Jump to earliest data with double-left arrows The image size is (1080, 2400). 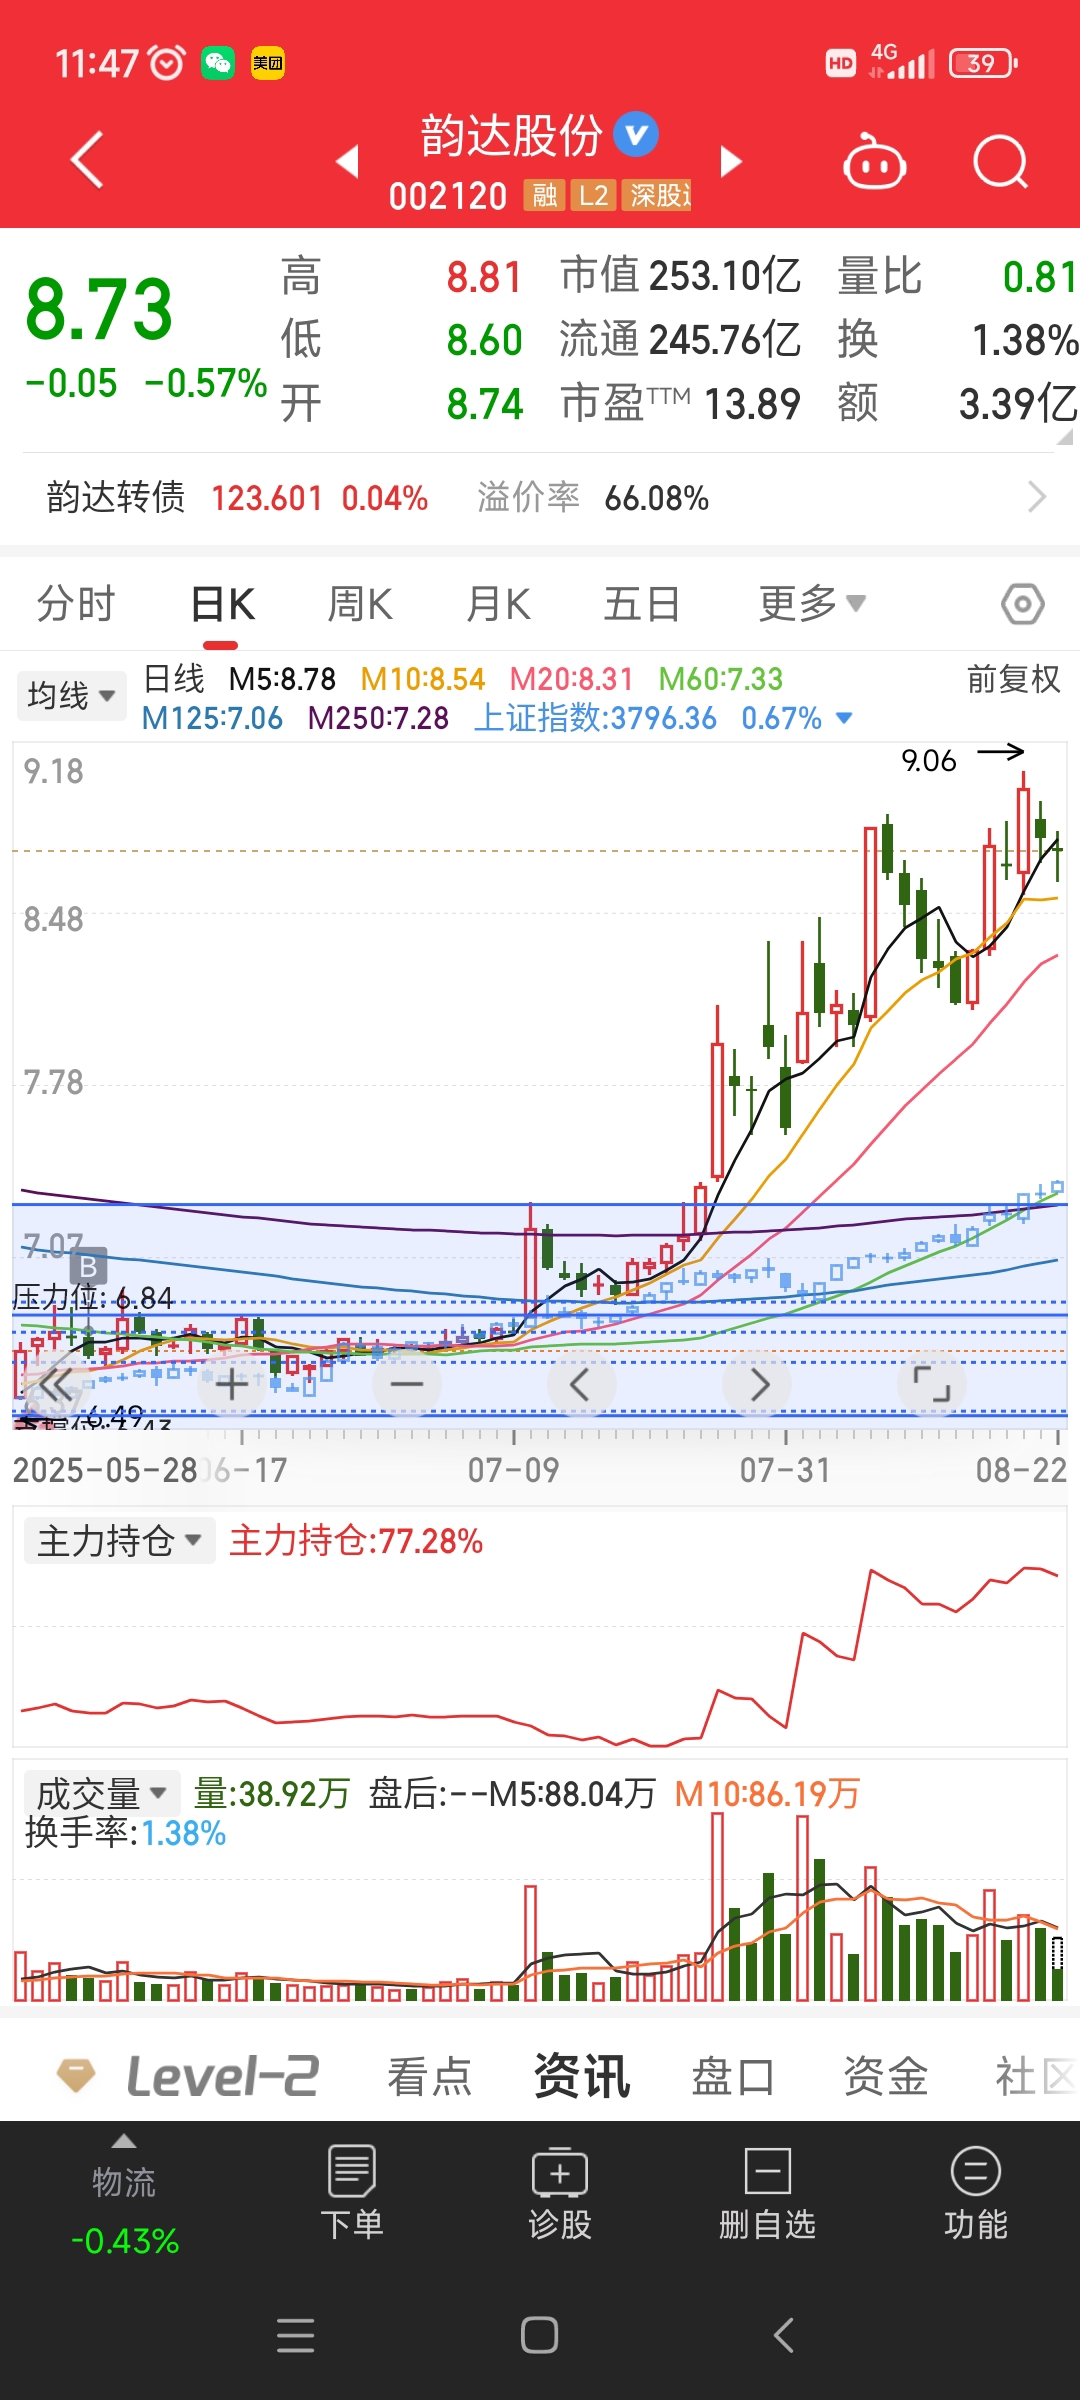[x=56, y=1385]
